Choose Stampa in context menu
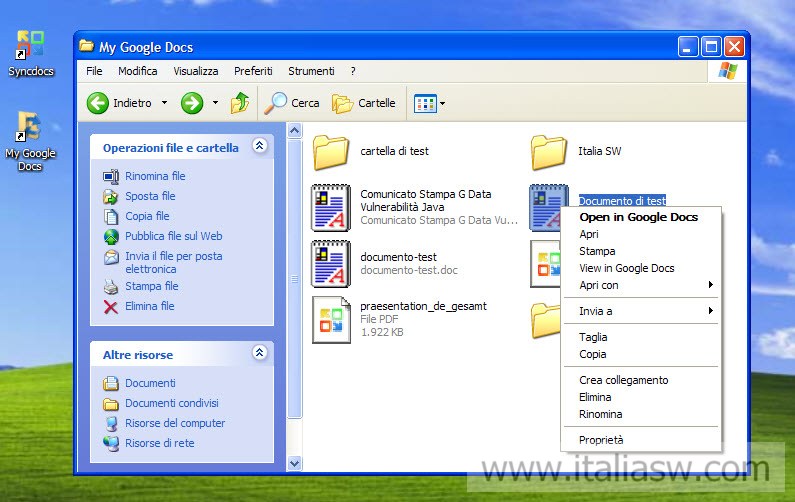This screenshot has height=502, width=795. [641, 251]
